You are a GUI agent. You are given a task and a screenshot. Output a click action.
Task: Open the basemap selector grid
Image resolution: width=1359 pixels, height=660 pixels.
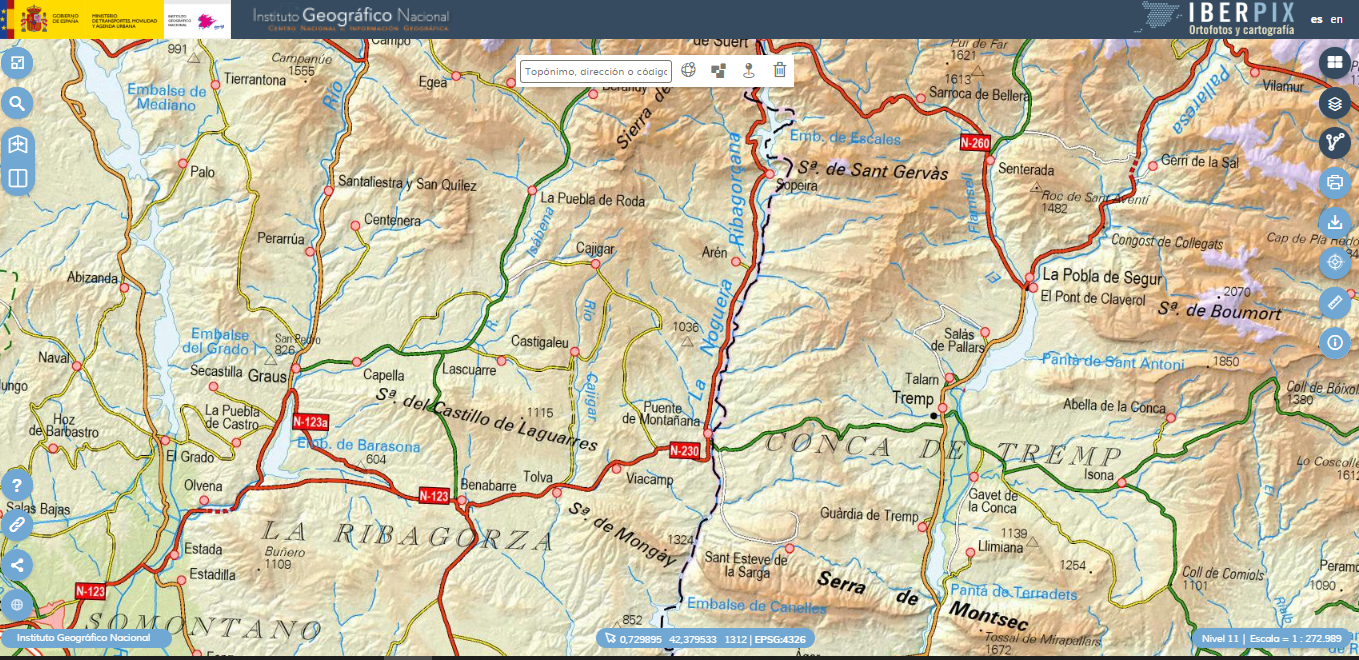[1334, 62]
